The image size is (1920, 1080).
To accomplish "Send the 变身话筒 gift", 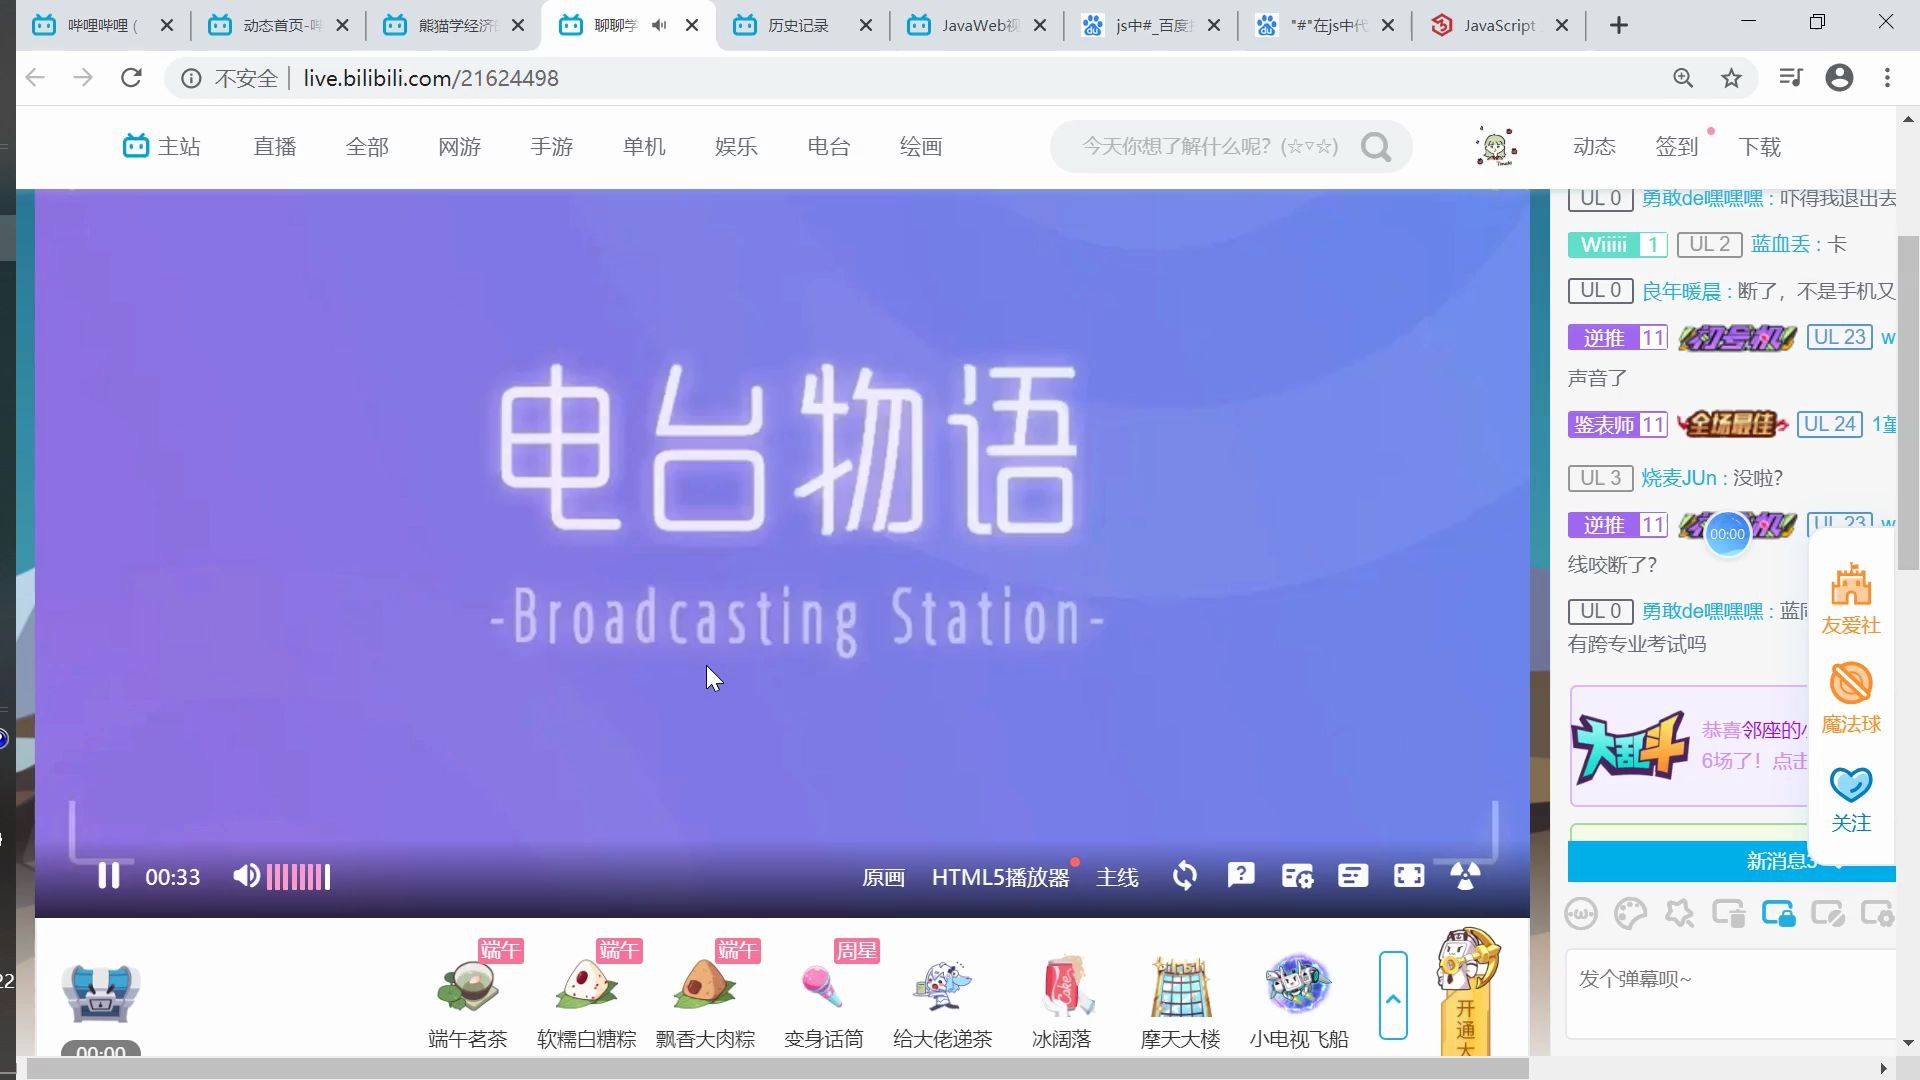I will tap(824, 996).
